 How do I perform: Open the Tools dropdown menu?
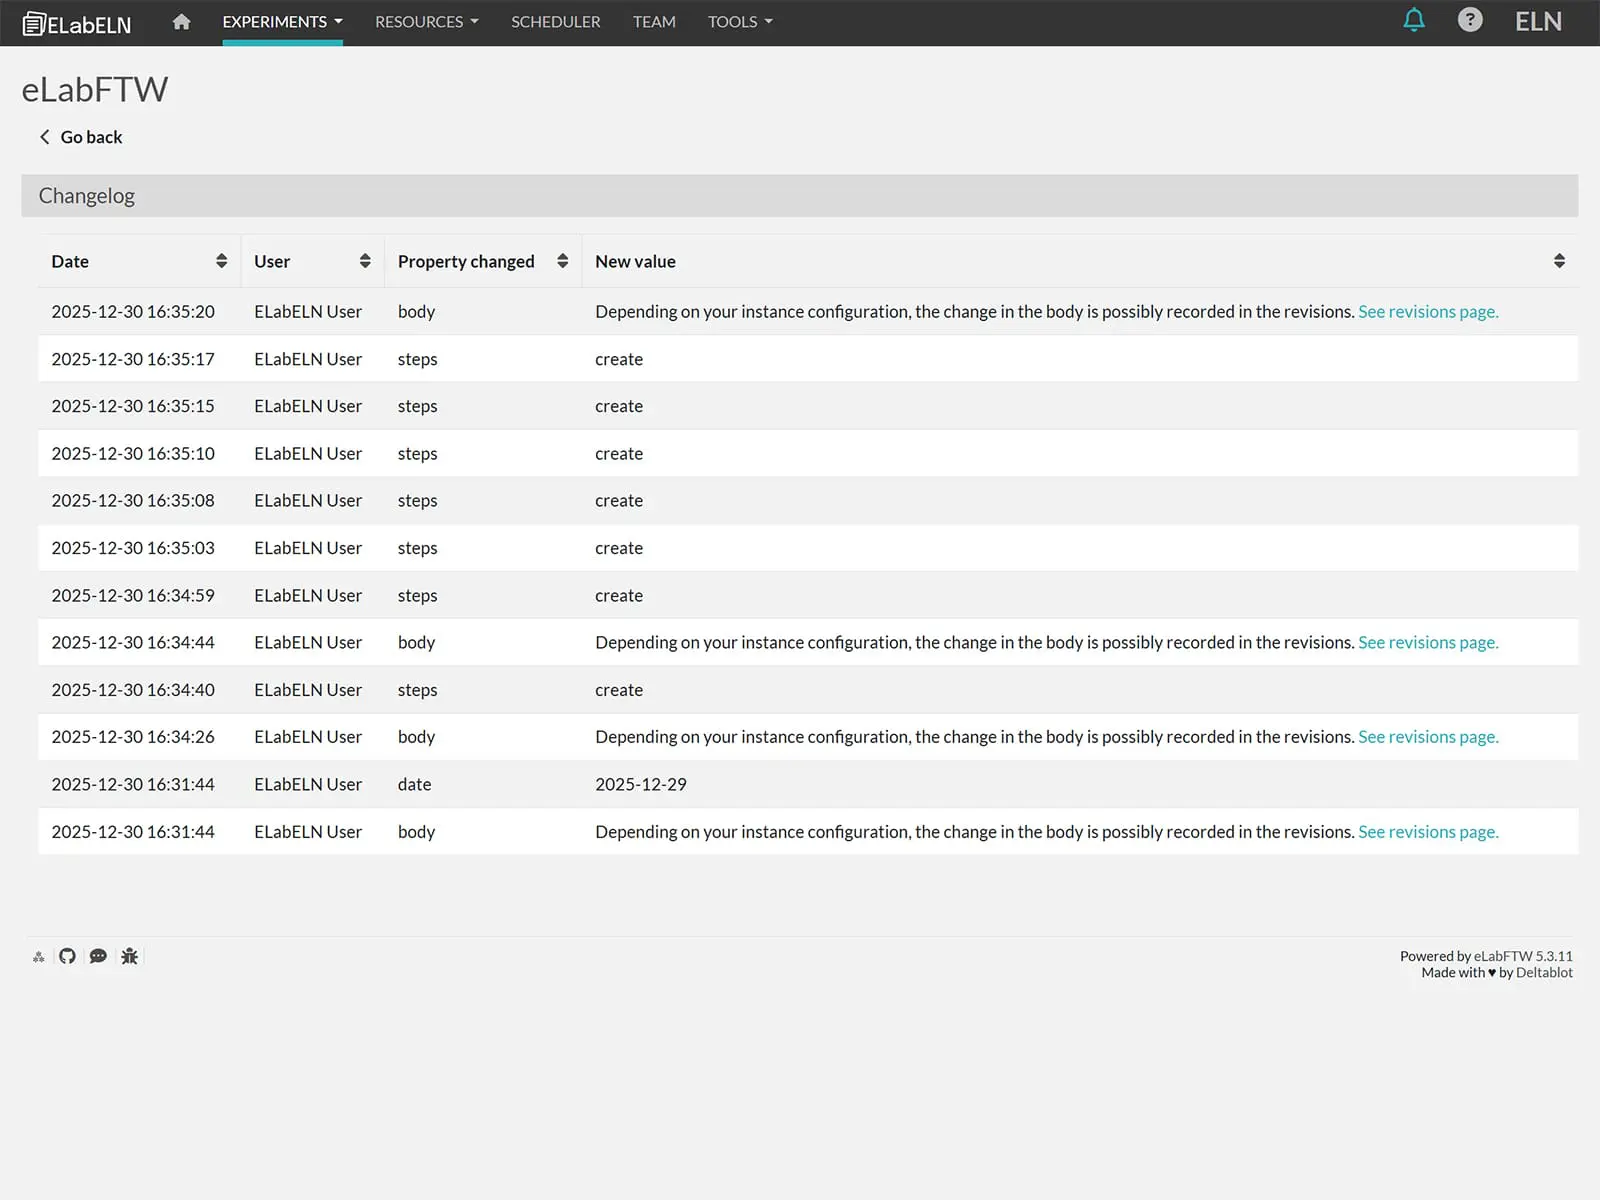(740, 22)
